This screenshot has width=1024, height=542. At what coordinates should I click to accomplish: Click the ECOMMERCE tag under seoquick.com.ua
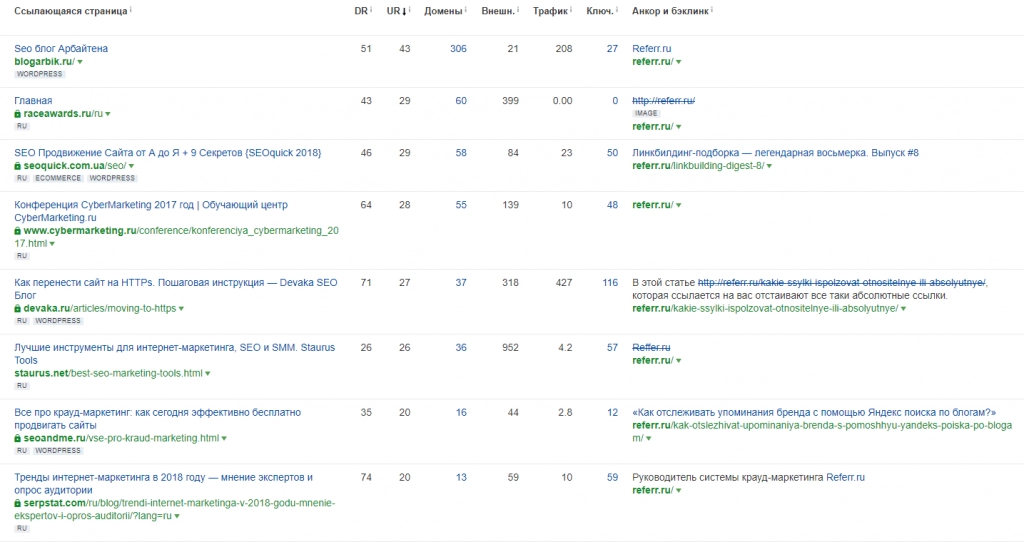[x=58, y=178]
